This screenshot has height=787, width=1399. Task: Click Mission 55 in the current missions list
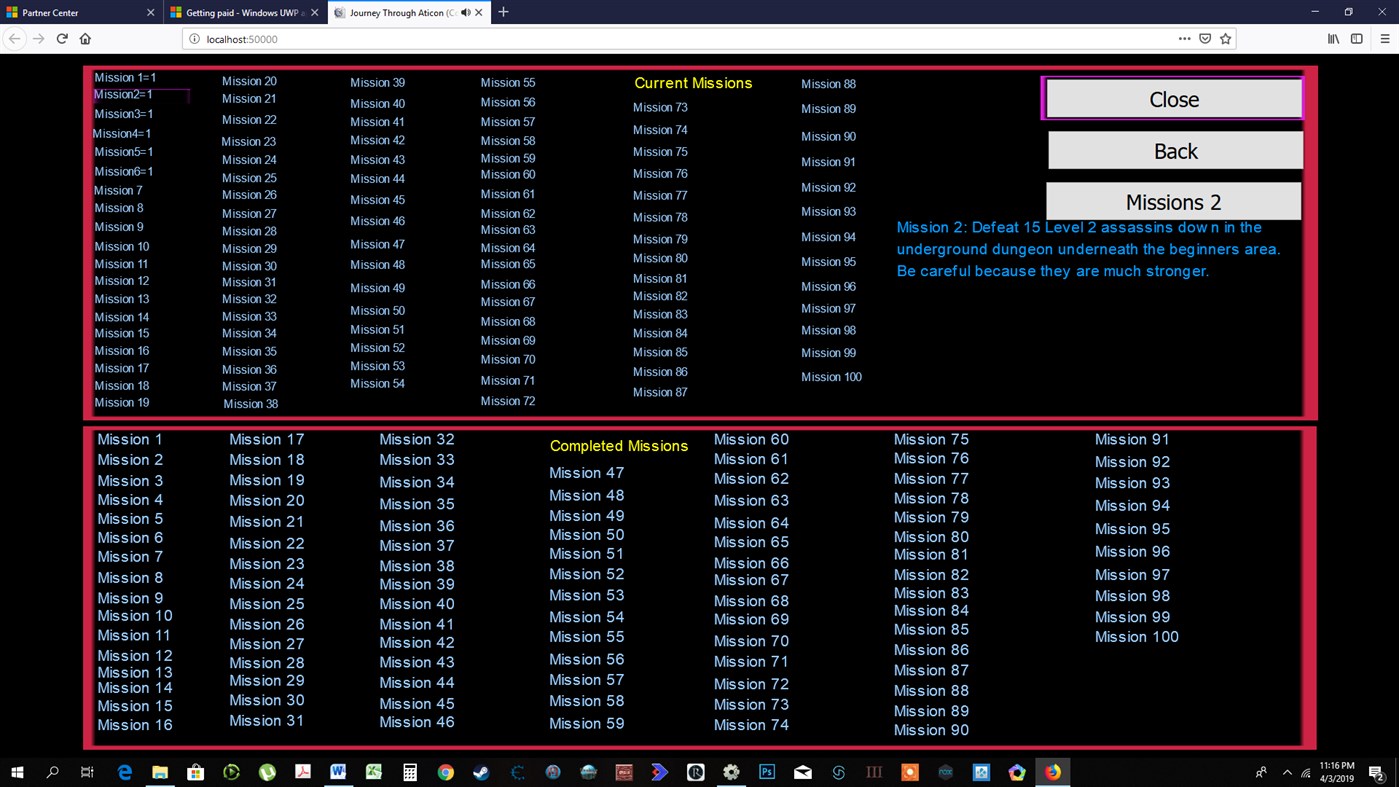coord(508,83)
